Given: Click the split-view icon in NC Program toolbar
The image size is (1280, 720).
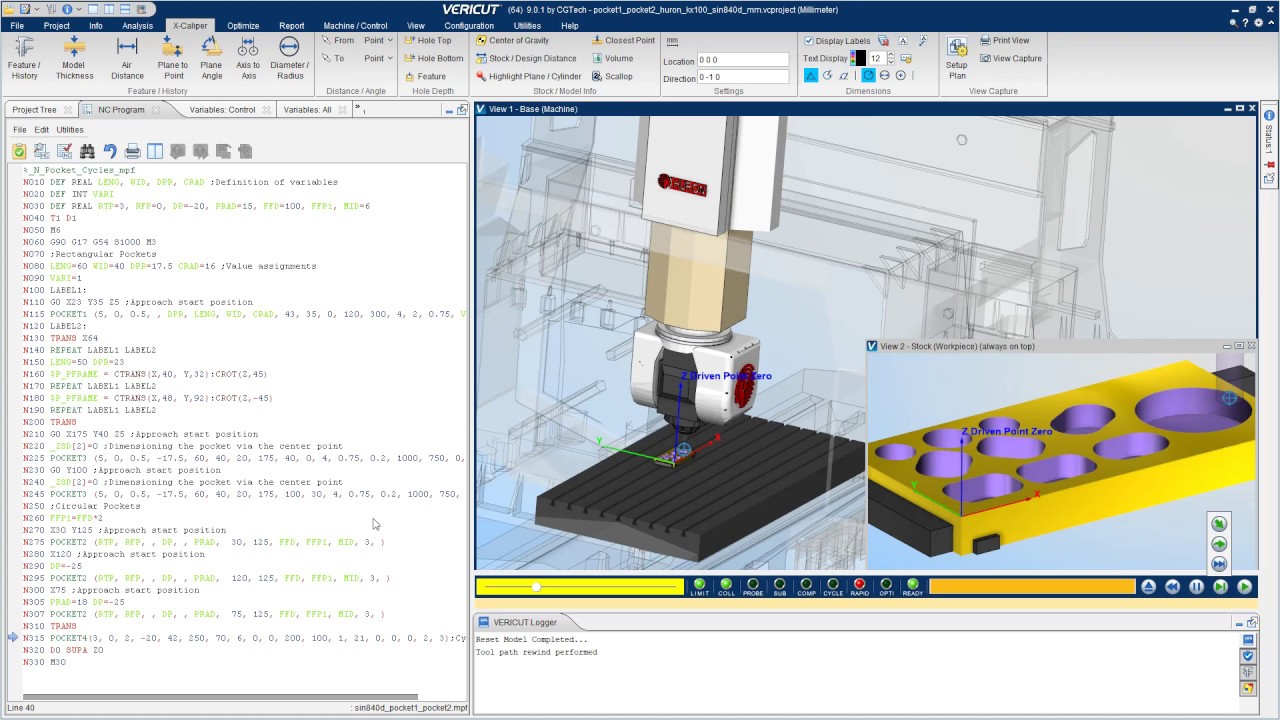Looking at the screenshot, I should [155, 151].
